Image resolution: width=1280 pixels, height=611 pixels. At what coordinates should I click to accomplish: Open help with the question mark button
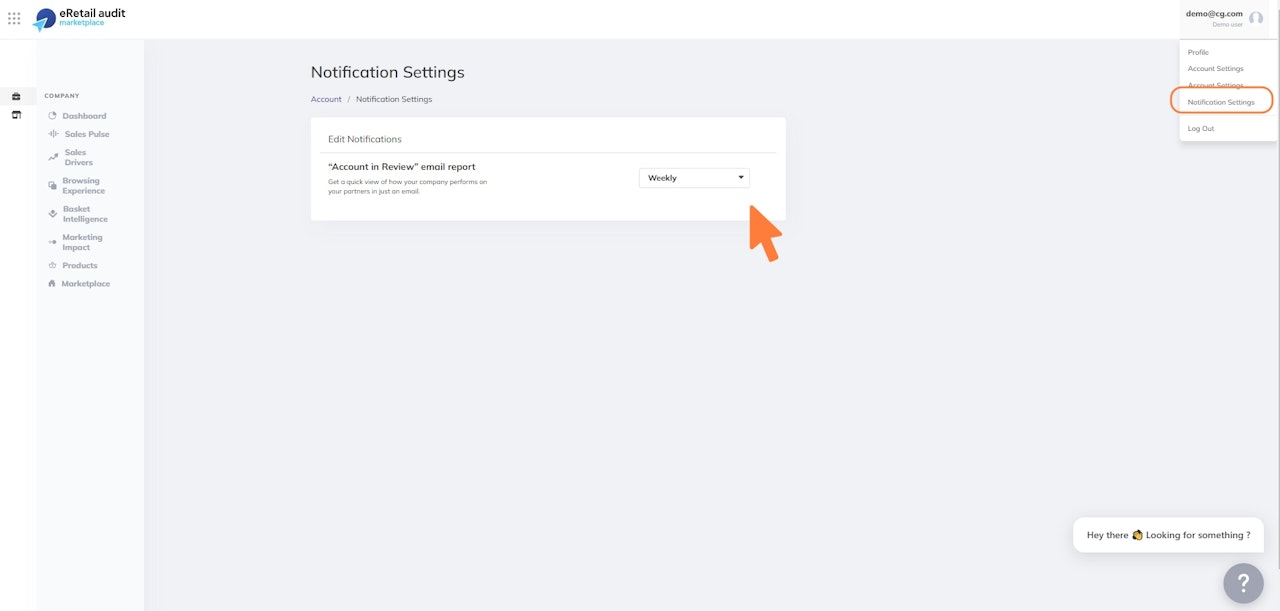coord(1243,582)
